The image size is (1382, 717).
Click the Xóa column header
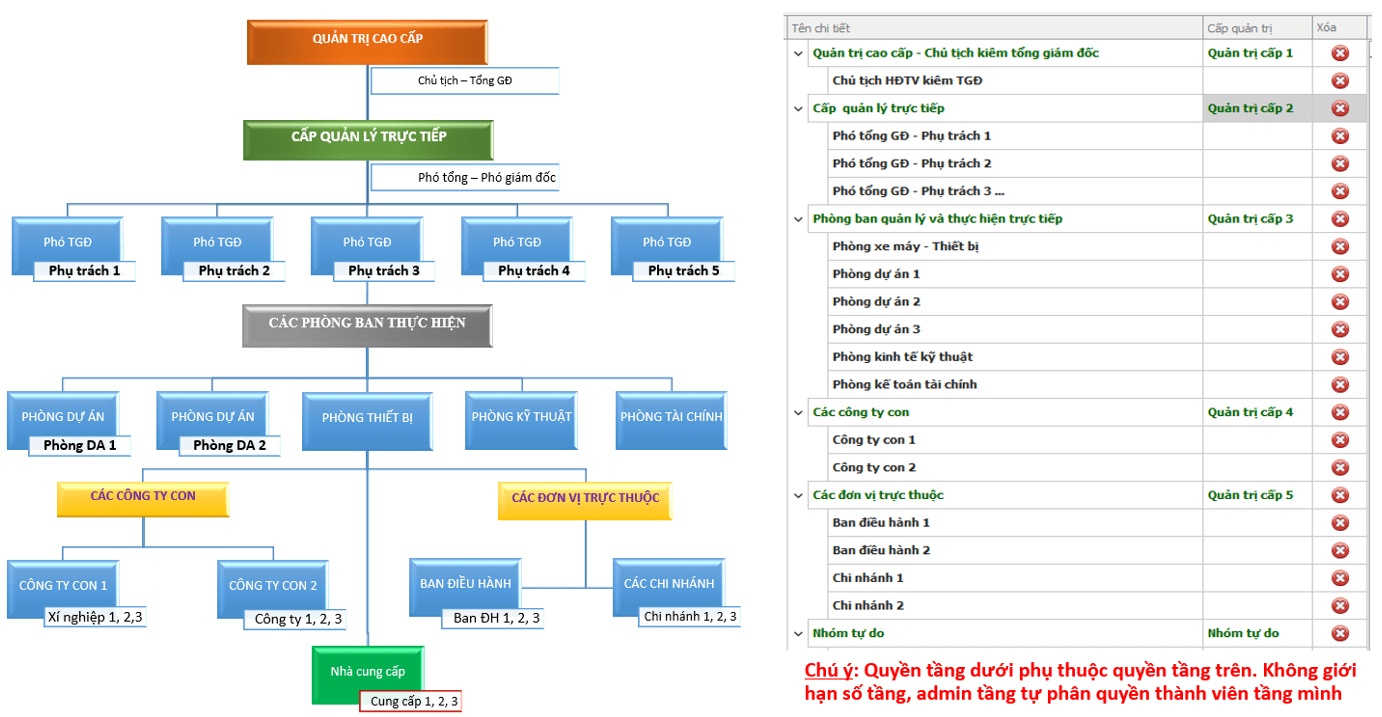pyautogui.click(x=1340, y=28)
